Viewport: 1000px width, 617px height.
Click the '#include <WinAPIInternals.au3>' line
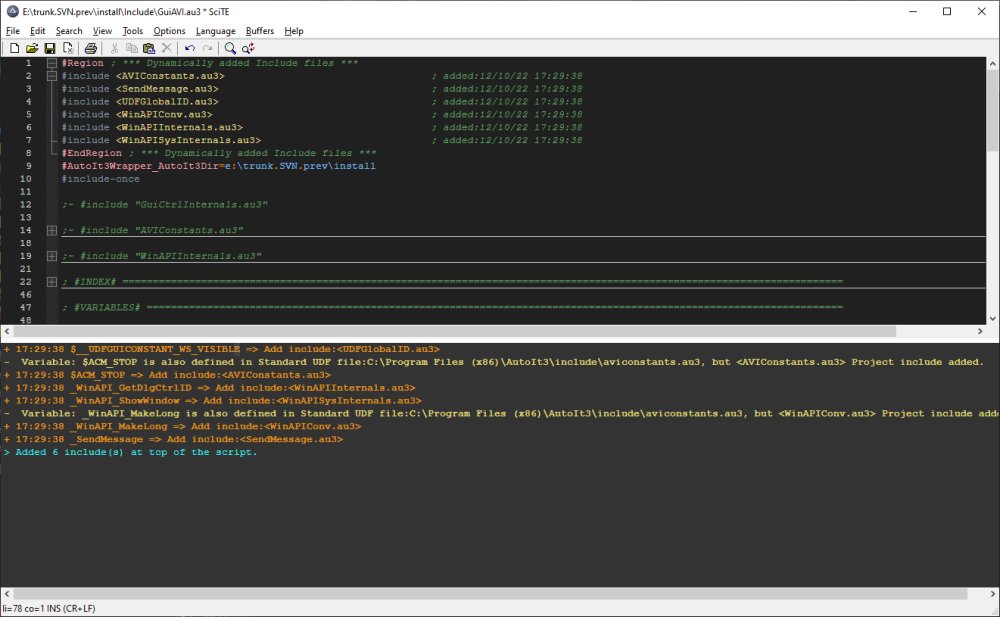(x=152, y=127)
